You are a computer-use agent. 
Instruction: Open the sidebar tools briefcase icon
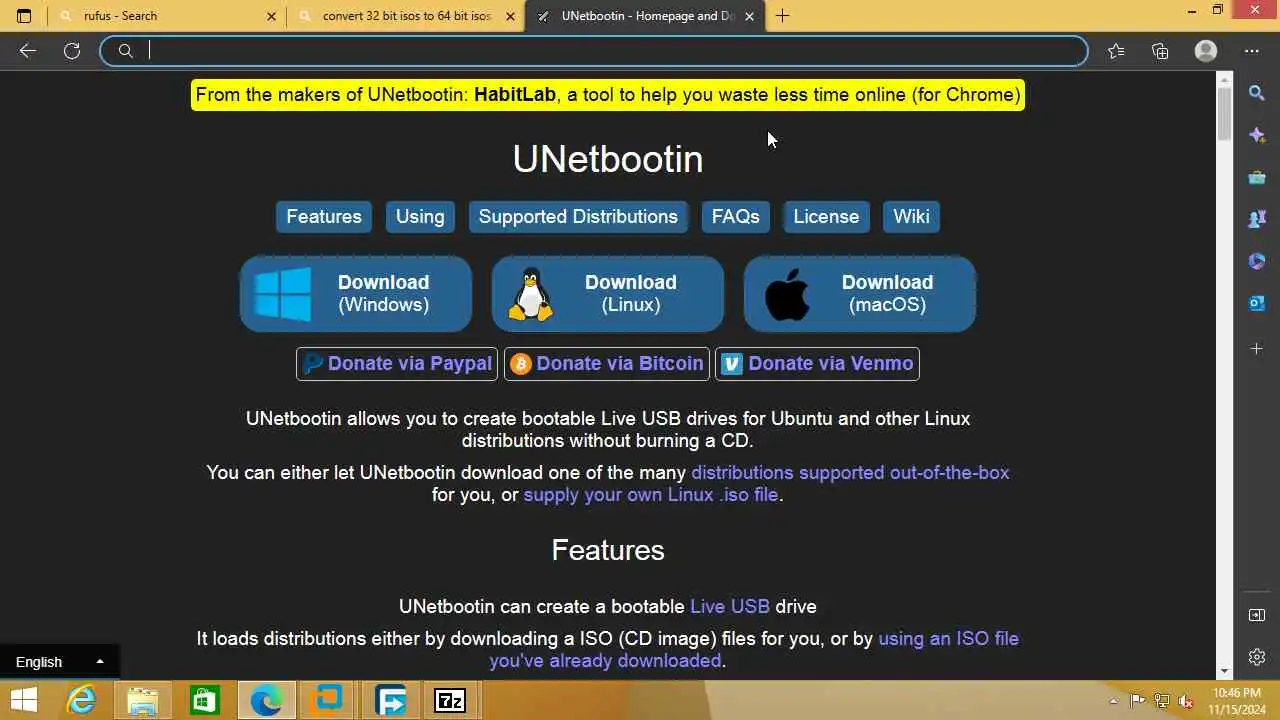(x=1257, y=177)
